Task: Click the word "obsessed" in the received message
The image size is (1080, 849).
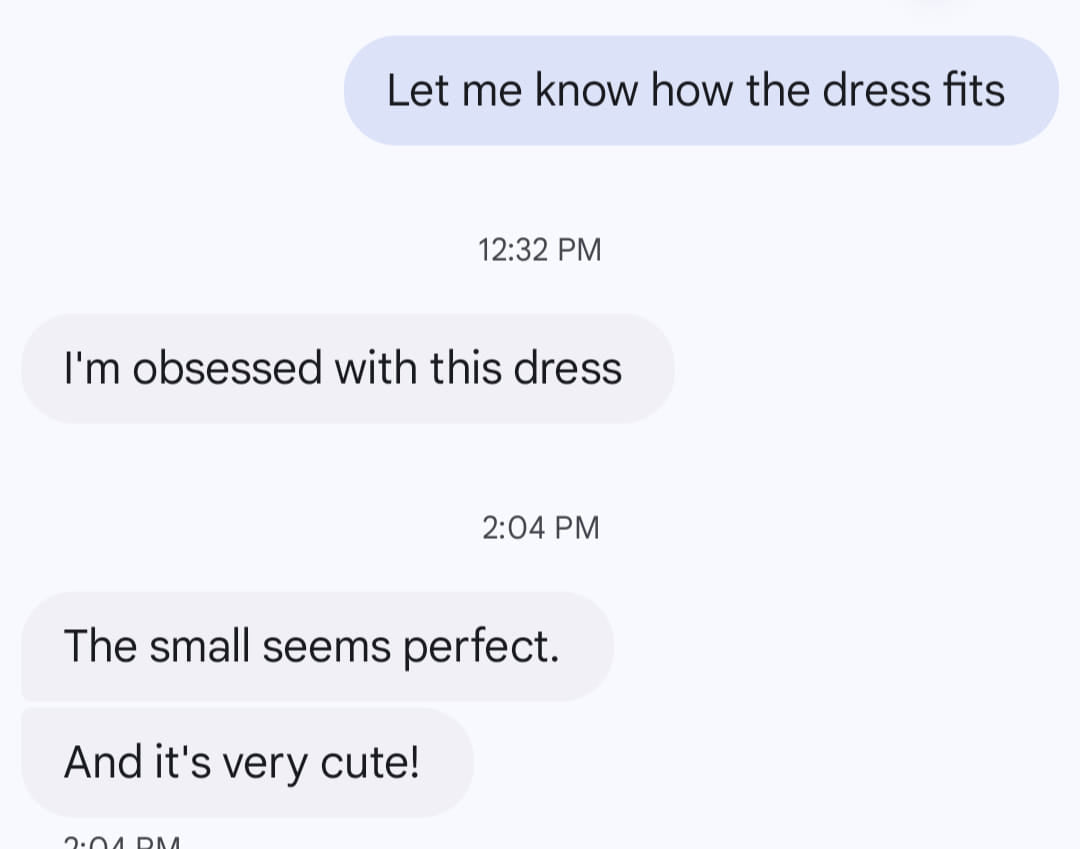Action: (x=227, y=369)
